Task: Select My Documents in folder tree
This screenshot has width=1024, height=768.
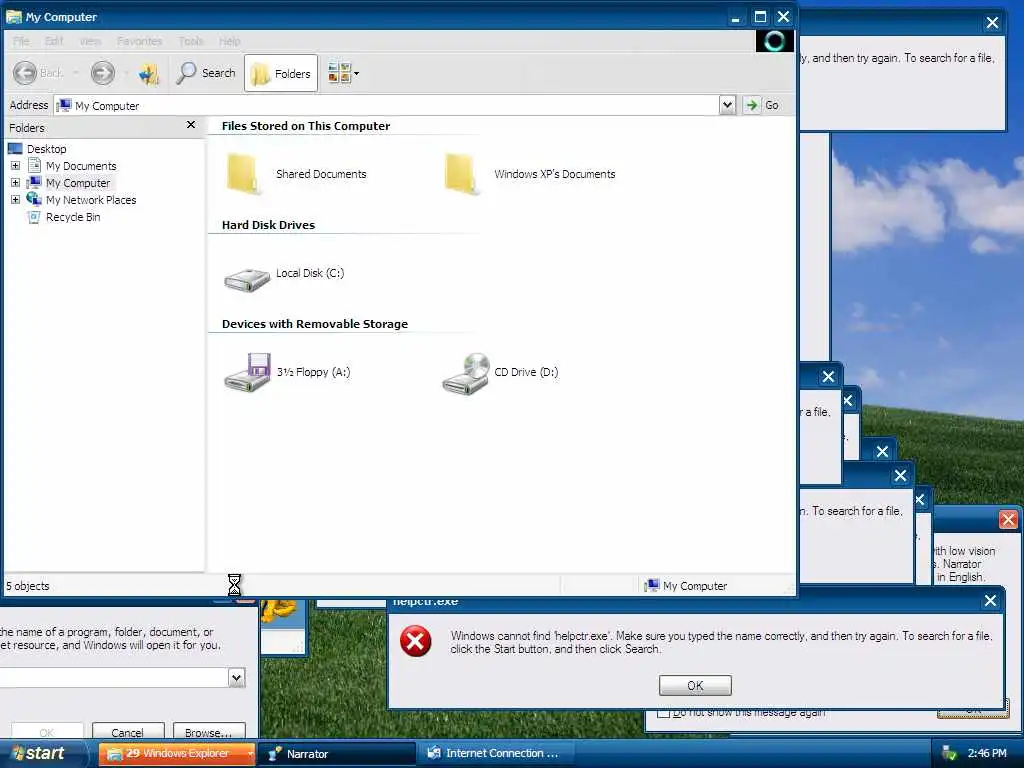Action: pyautogui.click(x=81, y=166)
